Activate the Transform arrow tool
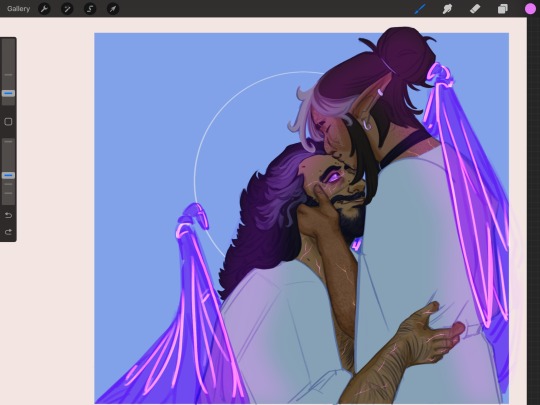540x405 pixels. [x=113, y=9]
